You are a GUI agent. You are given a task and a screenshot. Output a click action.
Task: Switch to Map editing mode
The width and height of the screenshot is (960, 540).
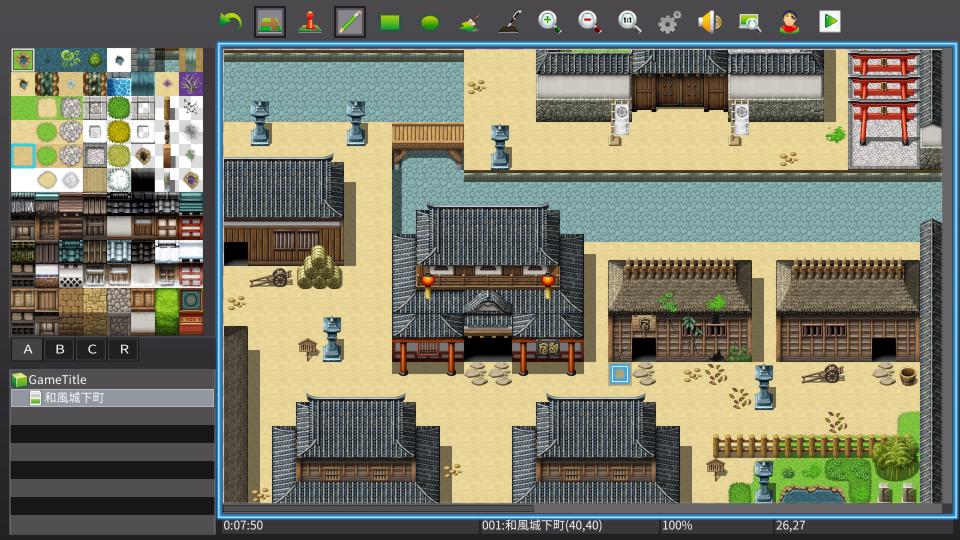(x=270, y=21)
